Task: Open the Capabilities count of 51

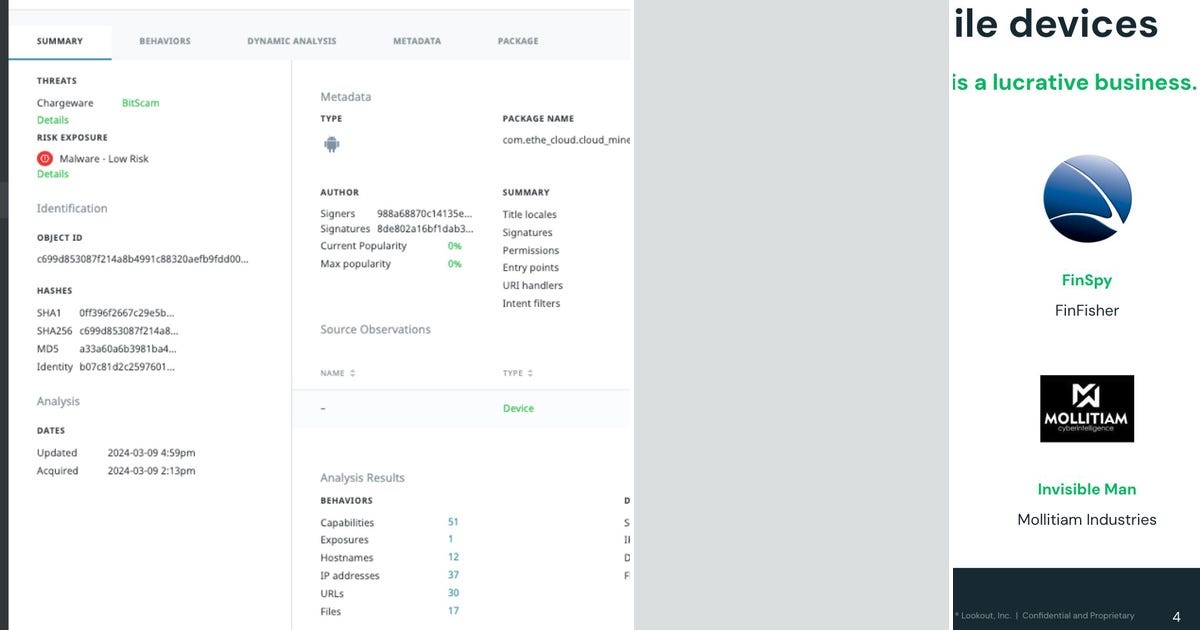Action: (453, 522)
